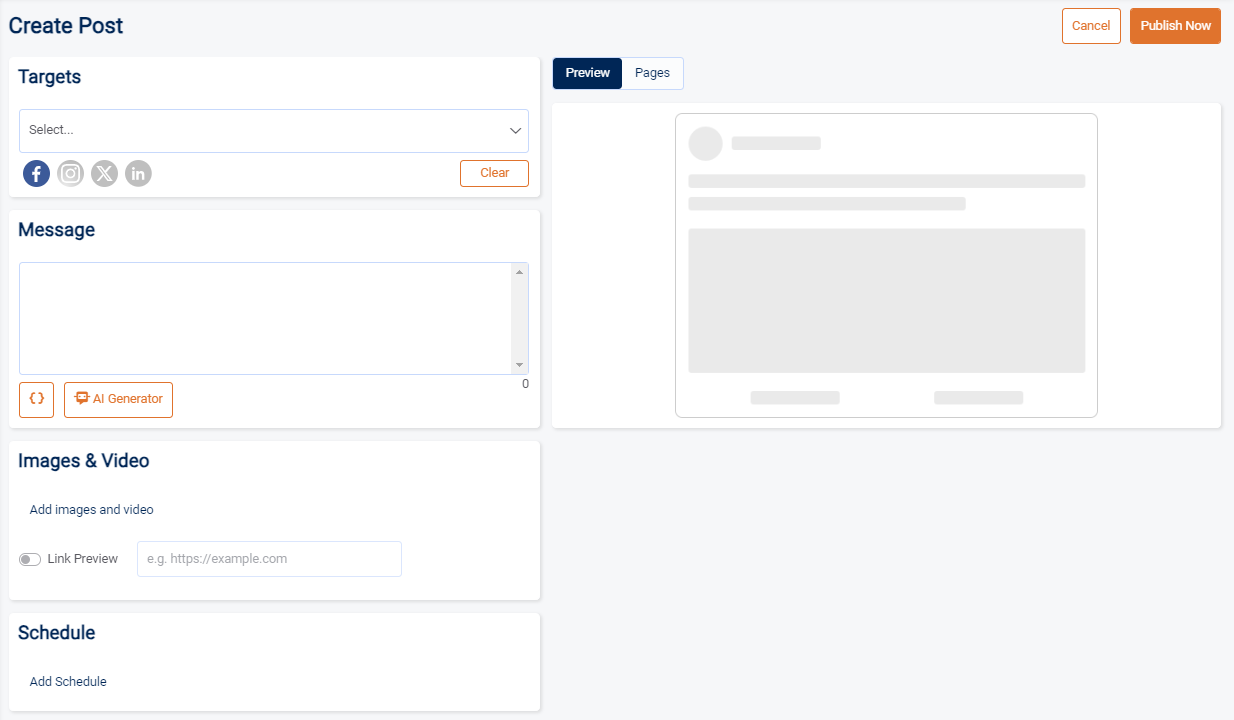Clear the selected targets
This screenshot has height=720, width=1234.
[494, 173]
